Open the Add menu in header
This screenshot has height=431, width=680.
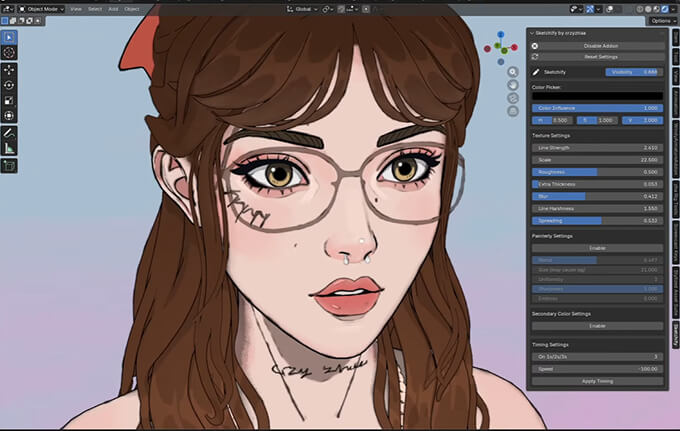[111, 8]
